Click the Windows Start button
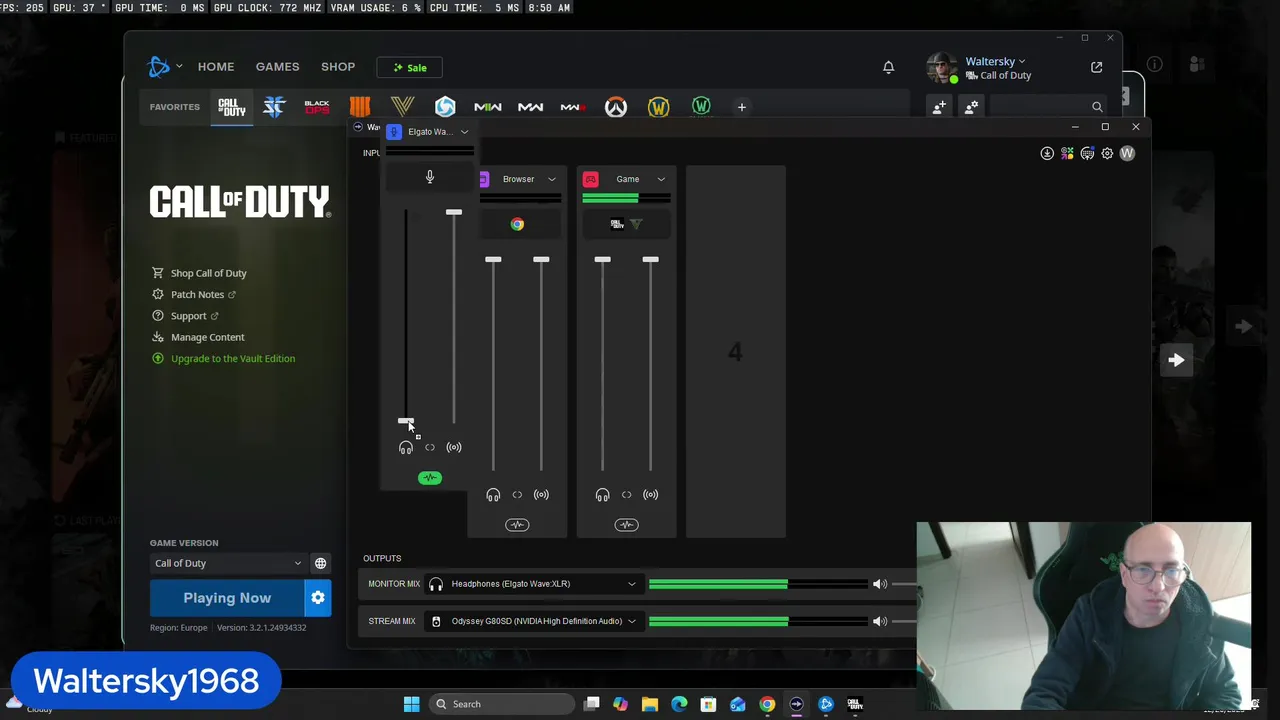The height and width of the screenshot is (720, 1280). tap(411, 704)
